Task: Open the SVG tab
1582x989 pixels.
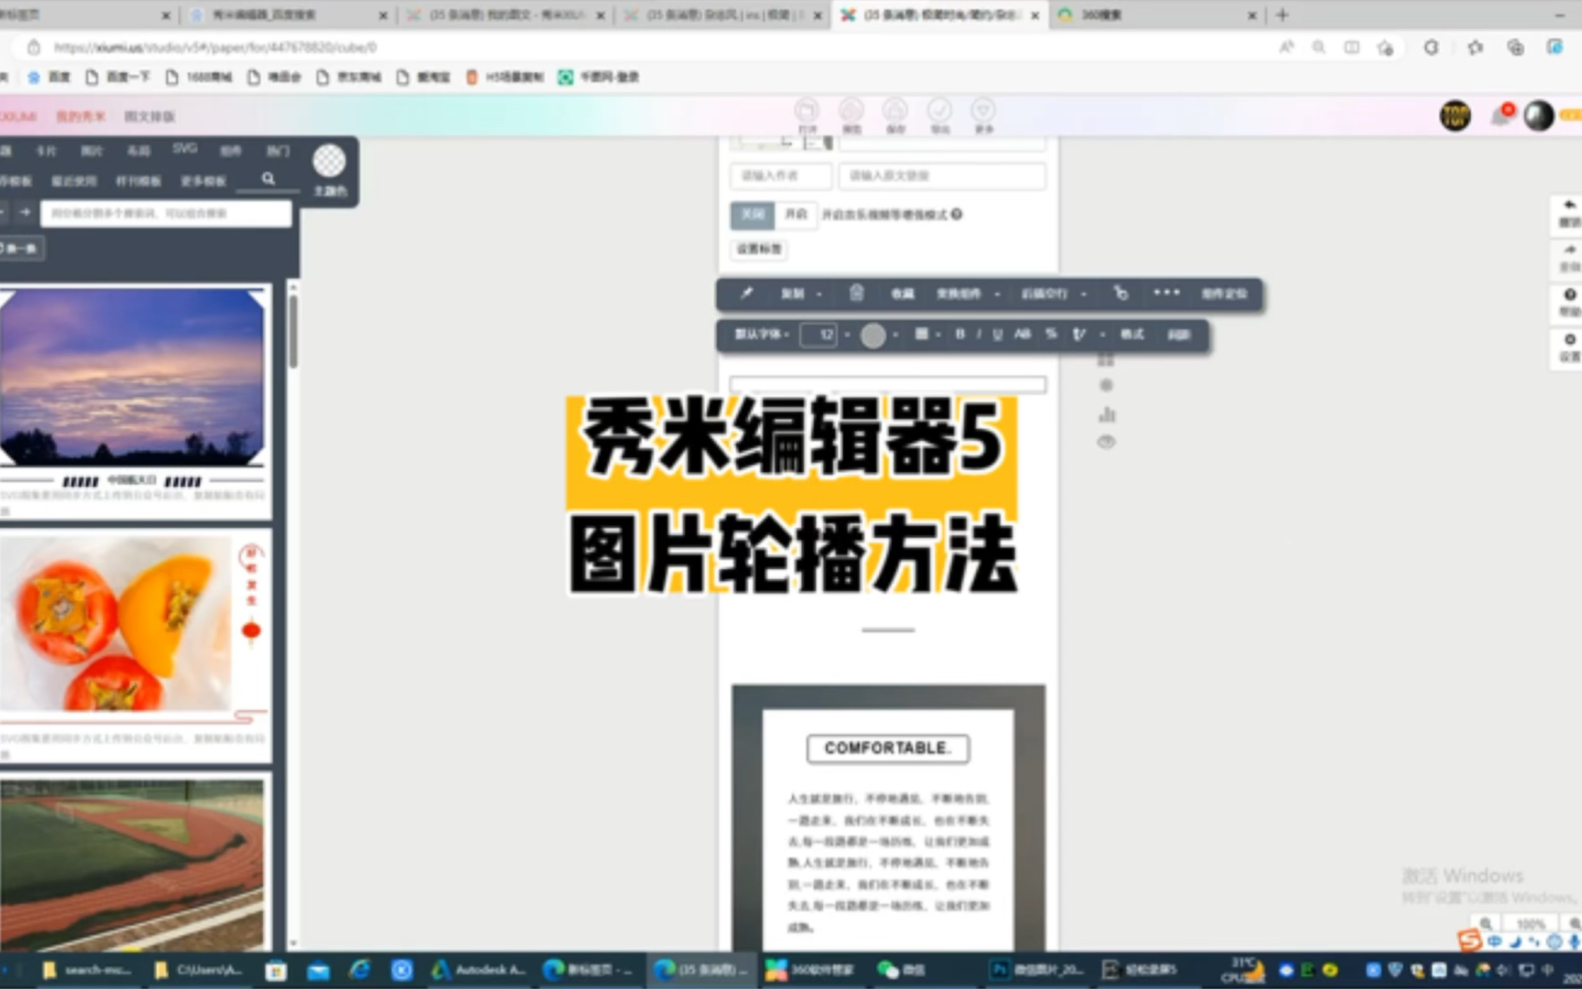Action: point(184,148)
